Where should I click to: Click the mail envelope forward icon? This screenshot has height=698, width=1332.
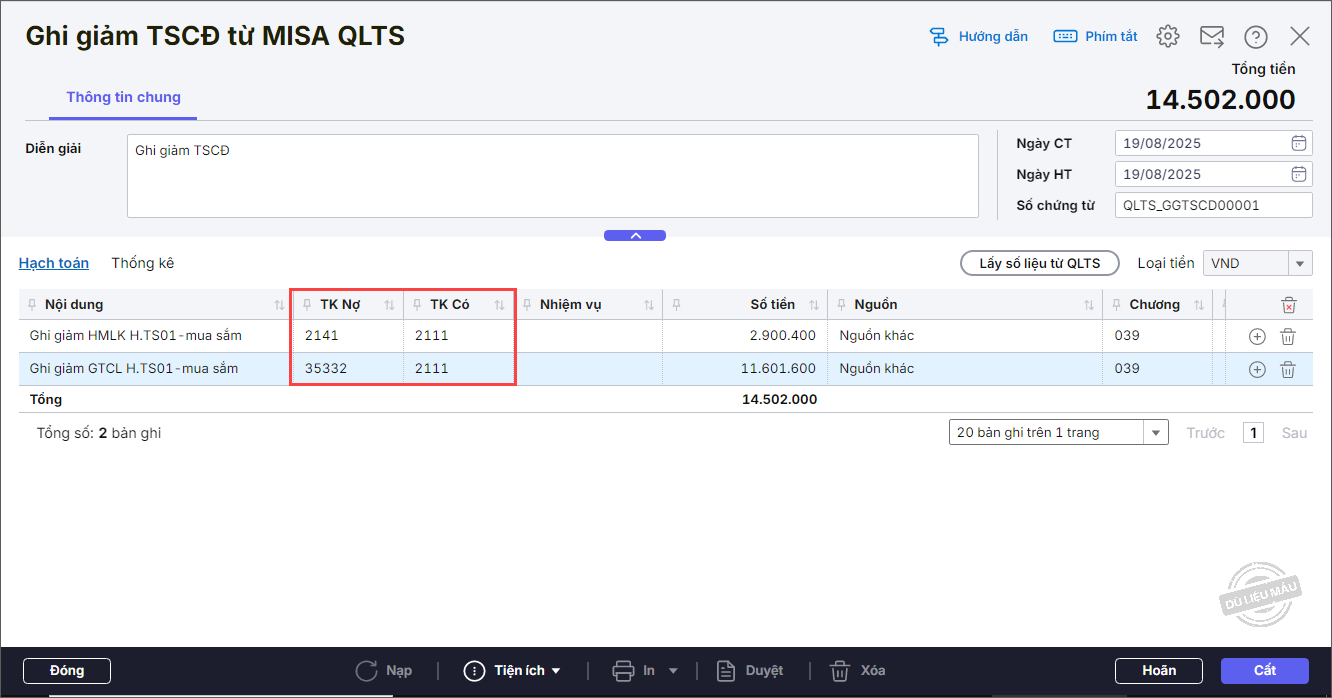(x=1212, y=37)
